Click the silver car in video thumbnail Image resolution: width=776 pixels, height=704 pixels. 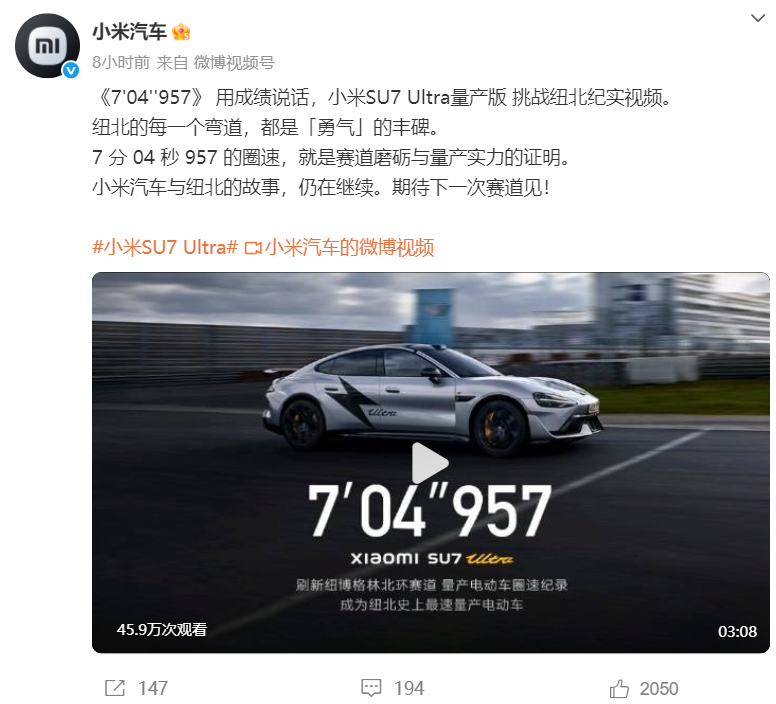(x=433, y=398)
